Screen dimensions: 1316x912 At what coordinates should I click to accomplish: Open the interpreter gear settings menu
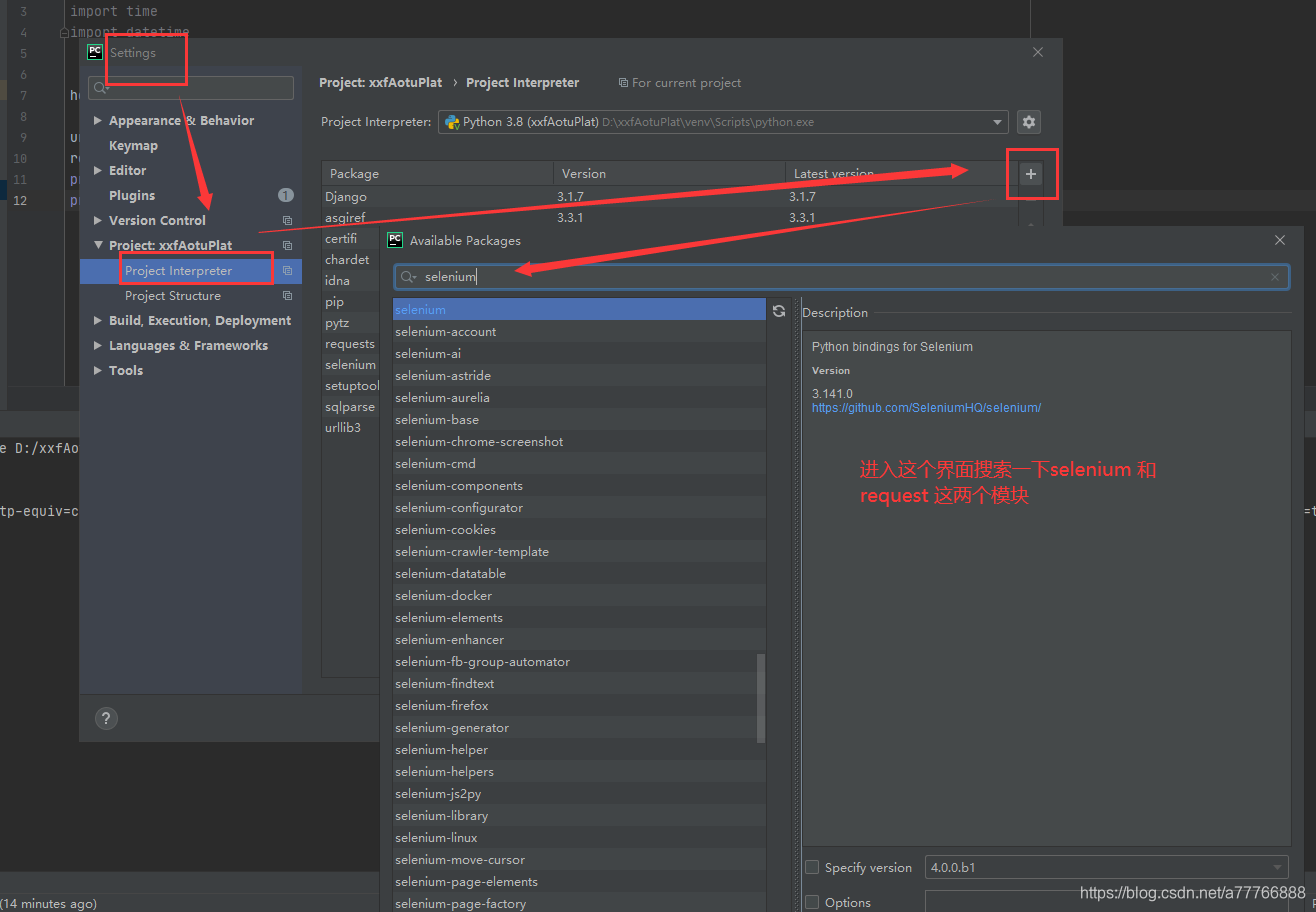[x=1029, y=122]
